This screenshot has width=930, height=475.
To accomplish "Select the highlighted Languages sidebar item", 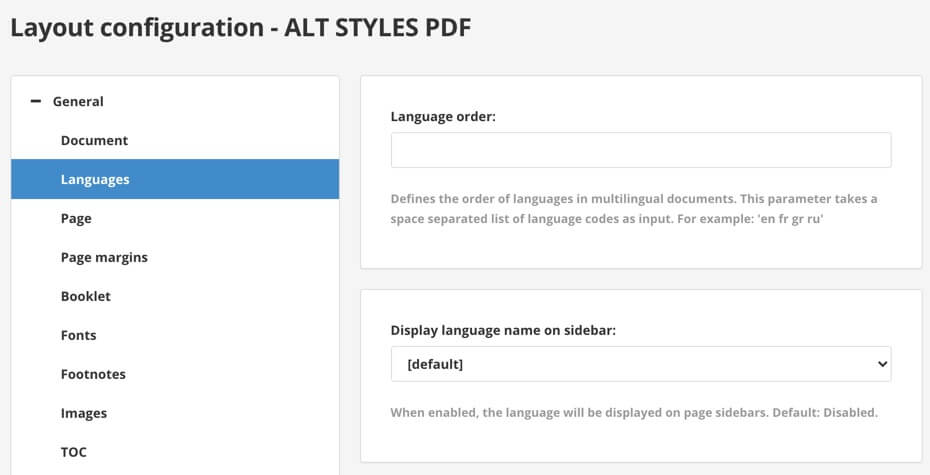I will coord(95,179).
